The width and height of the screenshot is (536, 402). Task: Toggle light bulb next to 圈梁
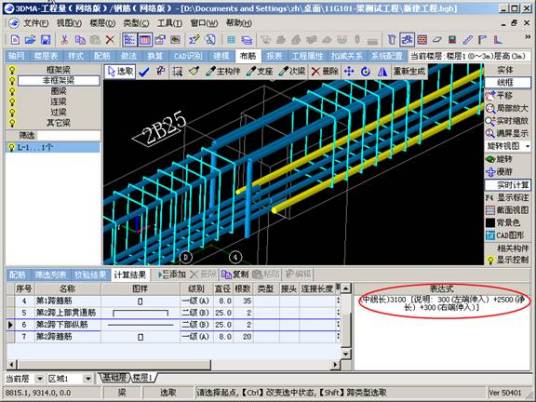[x=12, y=91]
